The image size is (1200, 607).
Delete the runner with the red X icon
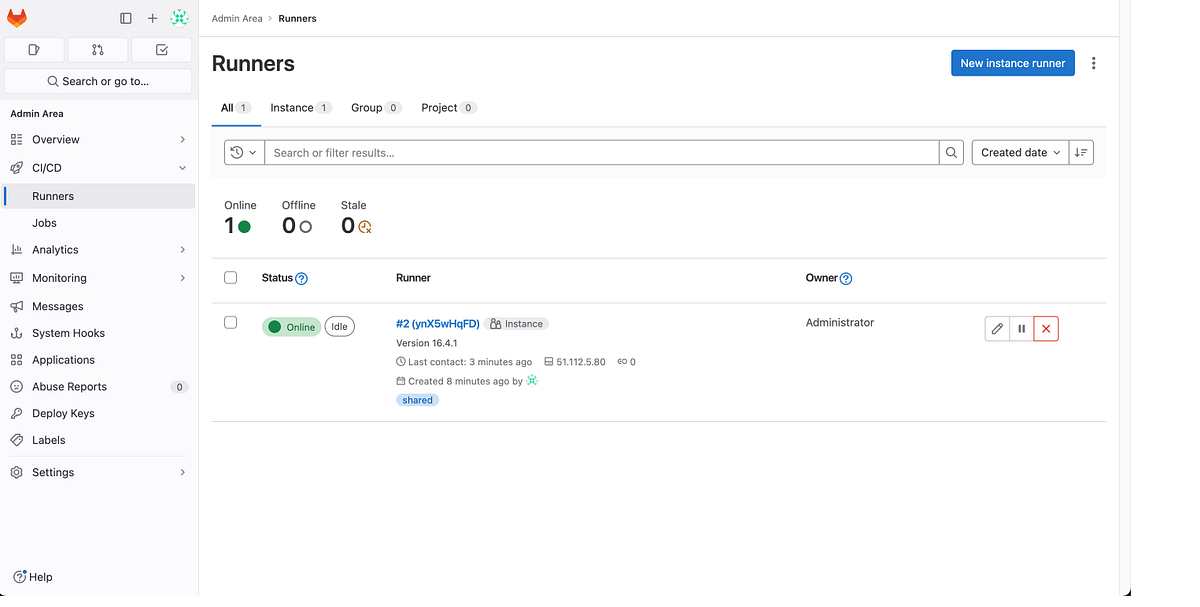[1046, 328]
